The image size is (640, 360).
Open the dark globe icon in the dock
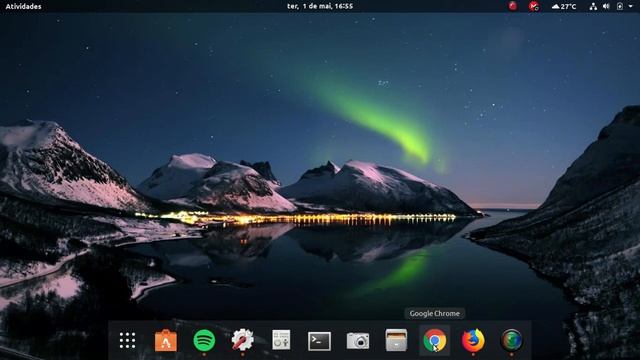tap(511, 340)
